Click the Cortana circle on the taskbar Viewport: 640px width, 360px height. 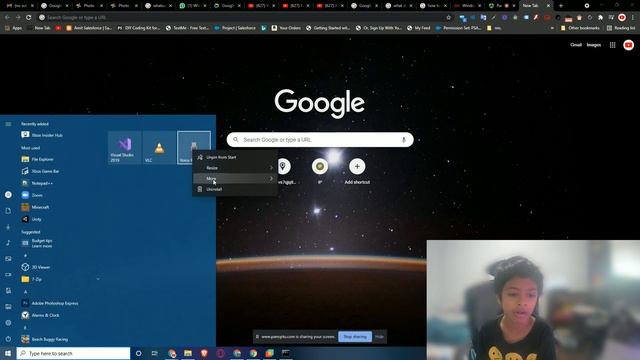point(138,353)
